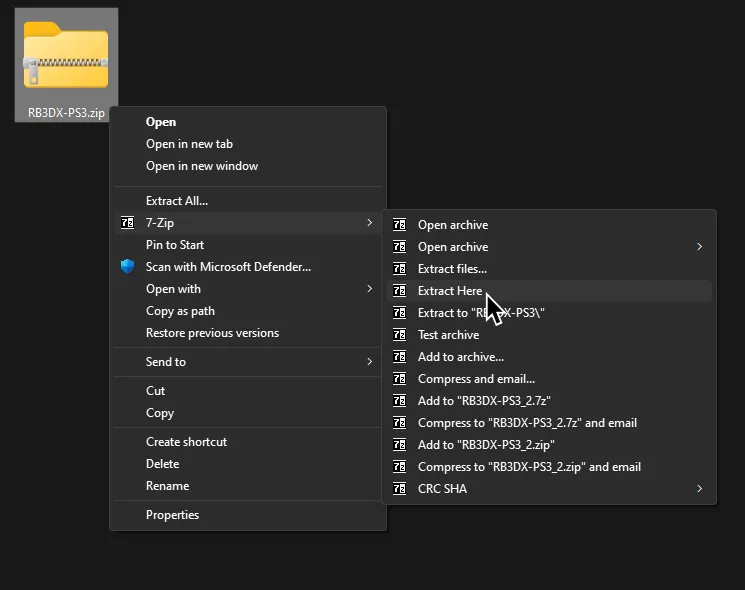Click the 7z icon beside CRC SHA
Viewport: 745px width, 590px height.
coord(400,488)
